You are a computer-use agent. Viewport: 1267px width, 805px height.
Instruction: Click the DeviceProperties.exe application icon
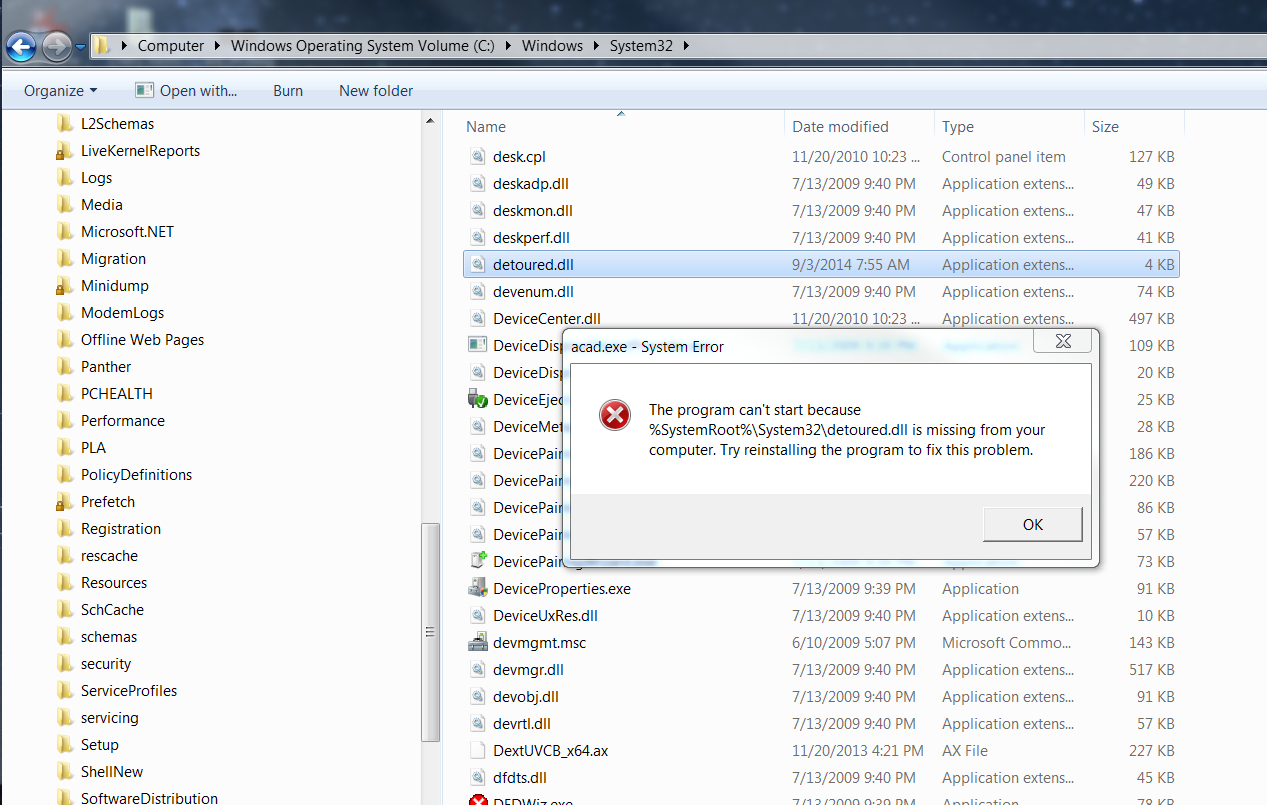(478, 588)
